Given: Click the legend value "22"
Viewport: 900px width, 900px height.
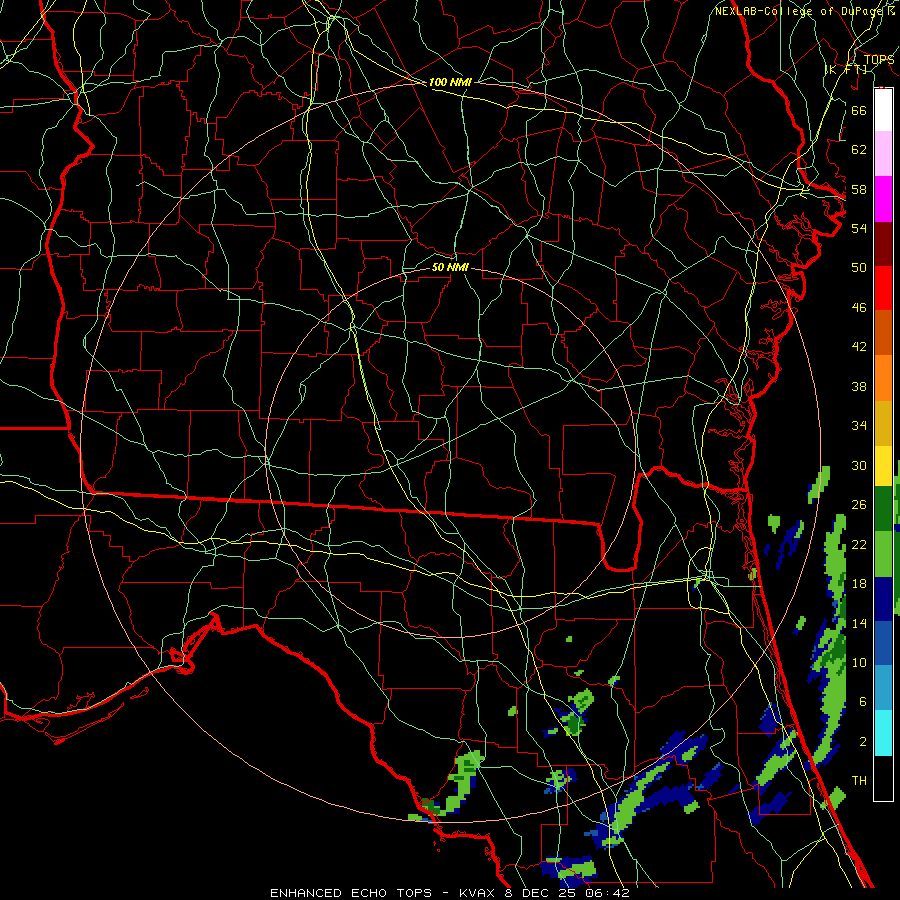Looking at the screenshot, I should [x=859, y=545].
